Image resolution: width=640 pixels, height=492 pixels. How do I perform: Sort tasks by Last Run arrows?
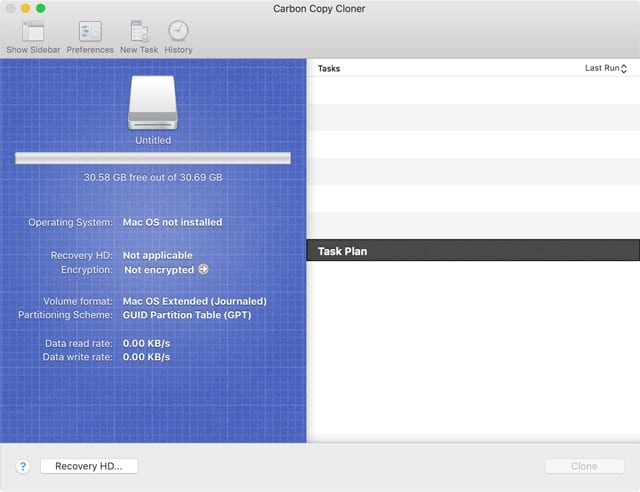pos(624,69)
